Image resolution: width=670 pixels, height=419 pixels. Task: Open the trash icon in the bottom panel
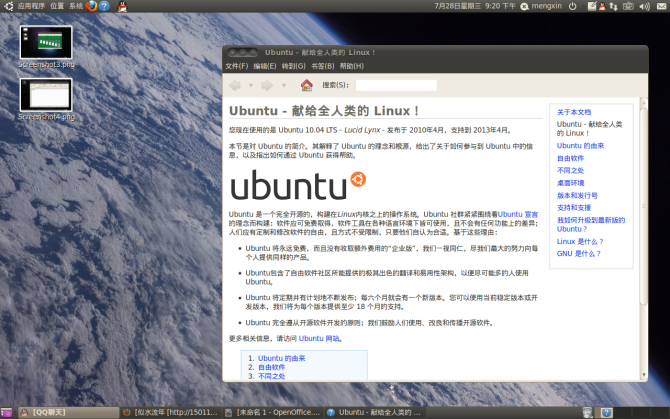coord(588,413)
